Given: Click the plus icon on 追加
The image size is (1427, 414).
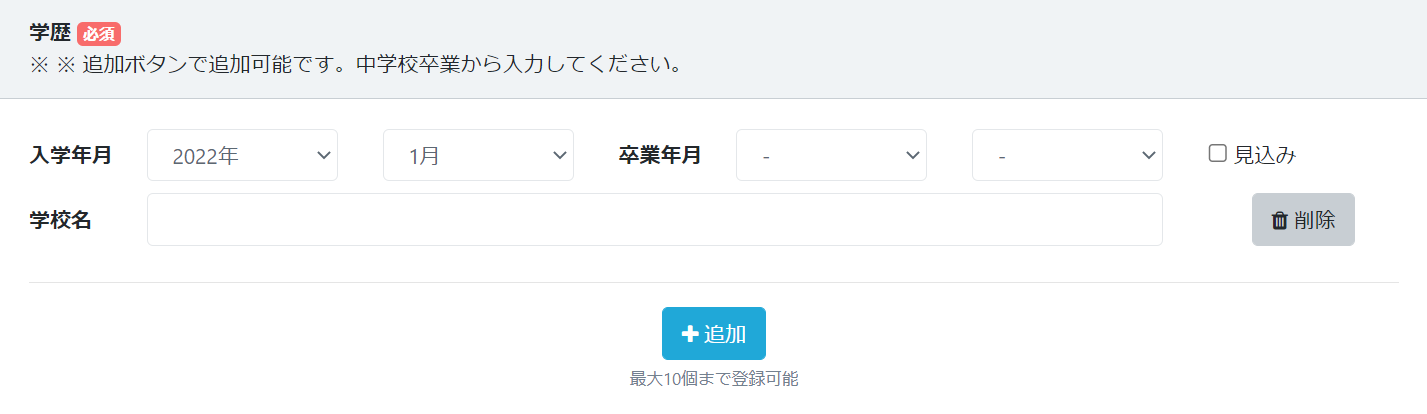Looking at the screenshot, I should click(690, 334).
